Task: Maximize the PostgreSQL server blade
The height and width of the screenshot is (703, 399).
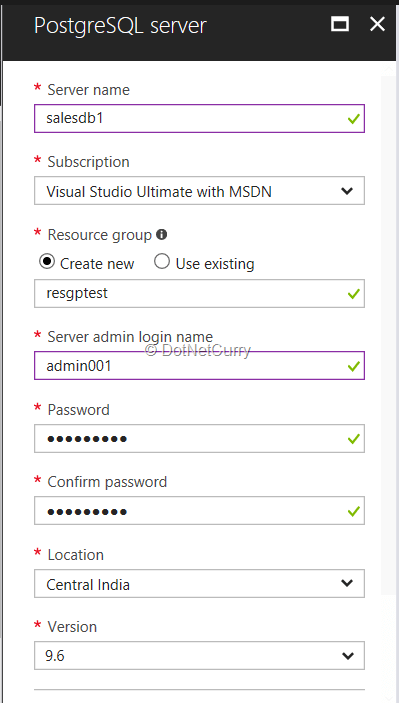Action: [x=340, y=24]
